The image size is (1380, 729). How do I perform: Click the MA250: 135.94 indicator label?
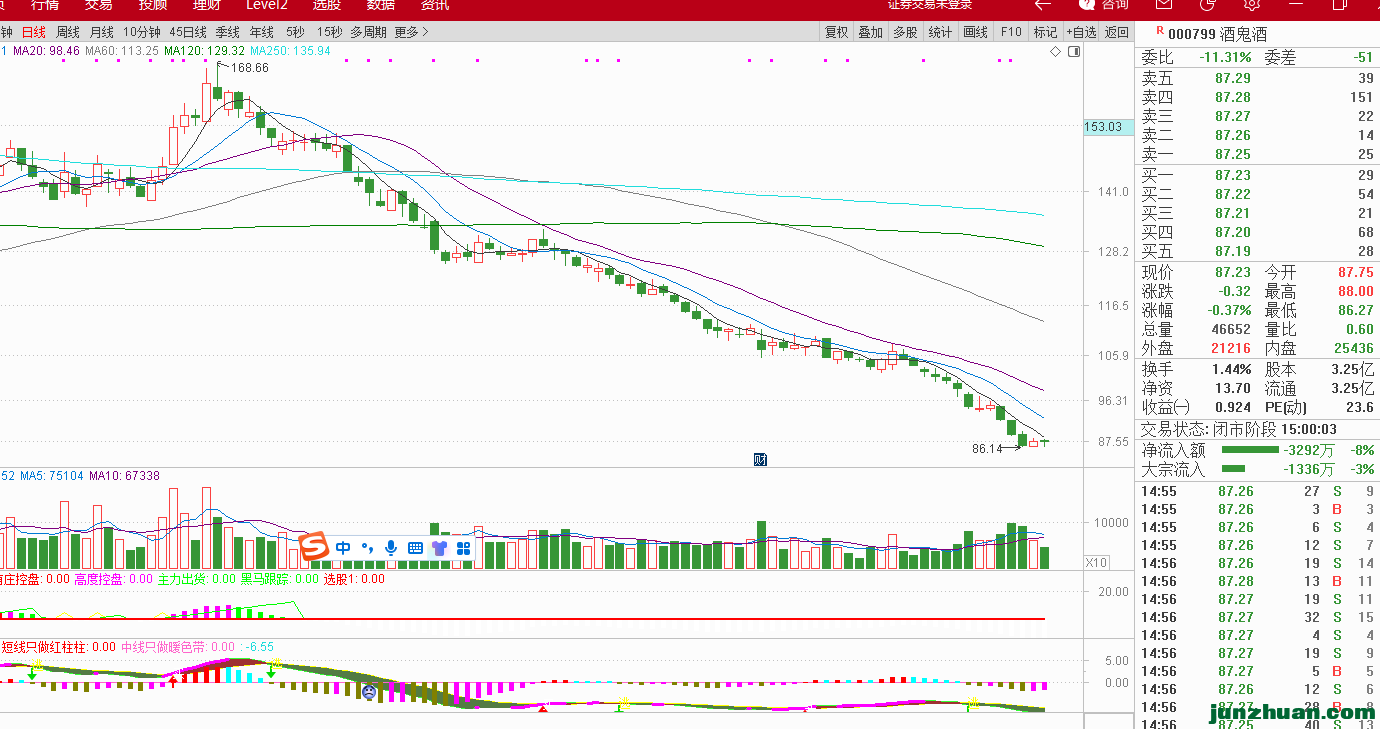(x=290, y=50)
